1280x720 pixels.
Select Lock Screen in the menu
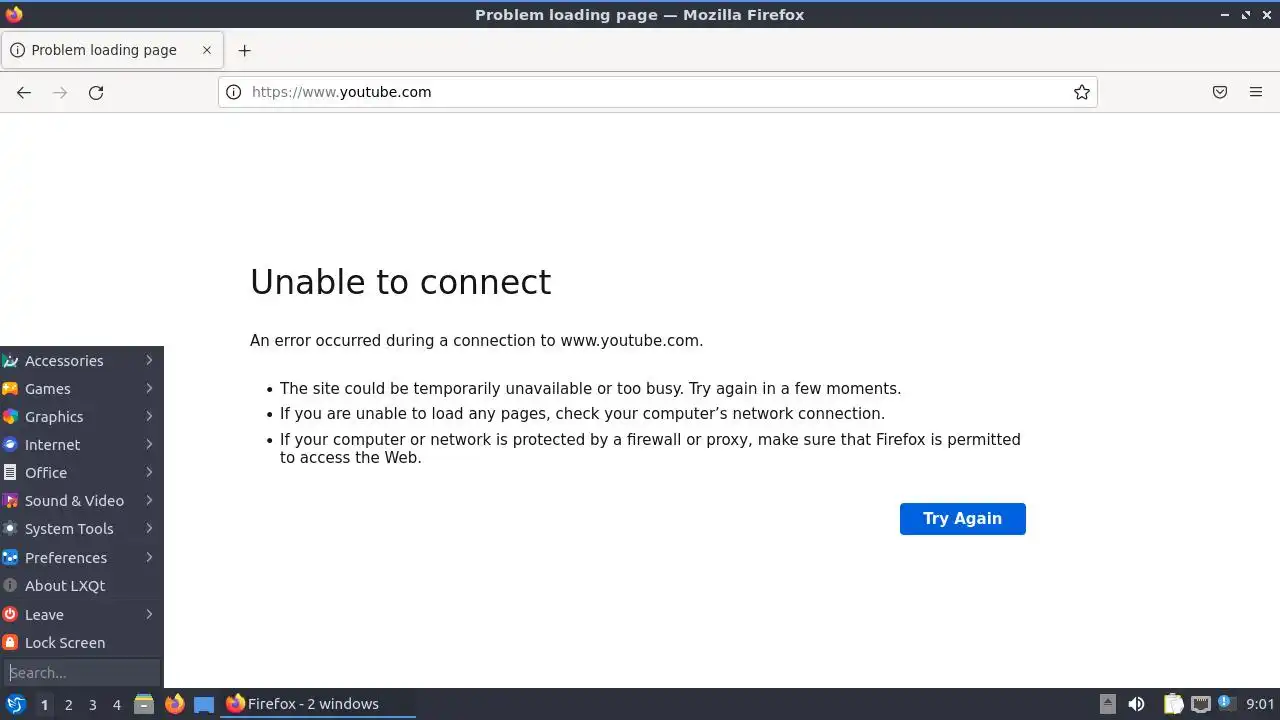click(x=81, y=642)
